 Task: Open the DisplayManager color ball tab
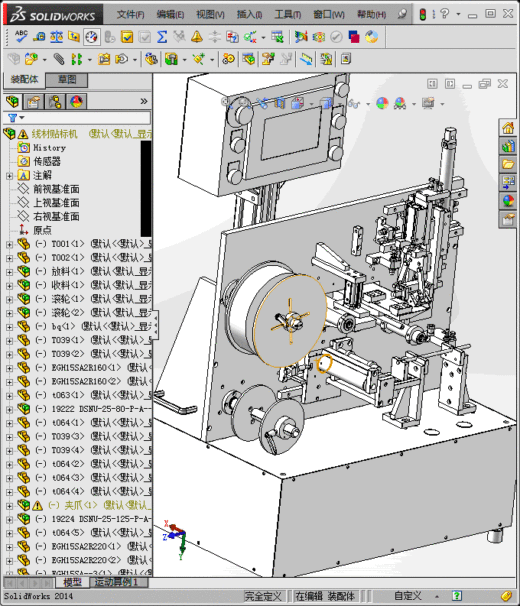pos(76,102)
